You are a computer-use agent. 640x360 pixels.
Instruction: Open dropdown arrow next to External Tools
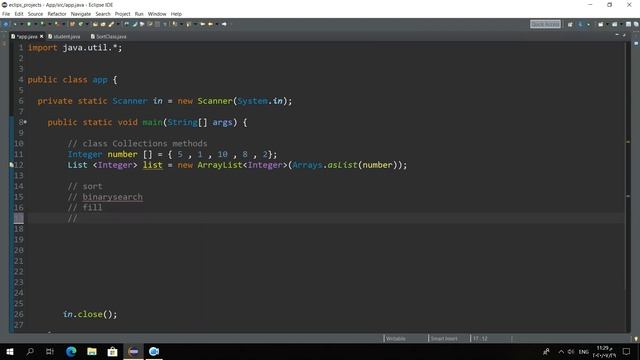pyautogui.click(x=64, y=24)
